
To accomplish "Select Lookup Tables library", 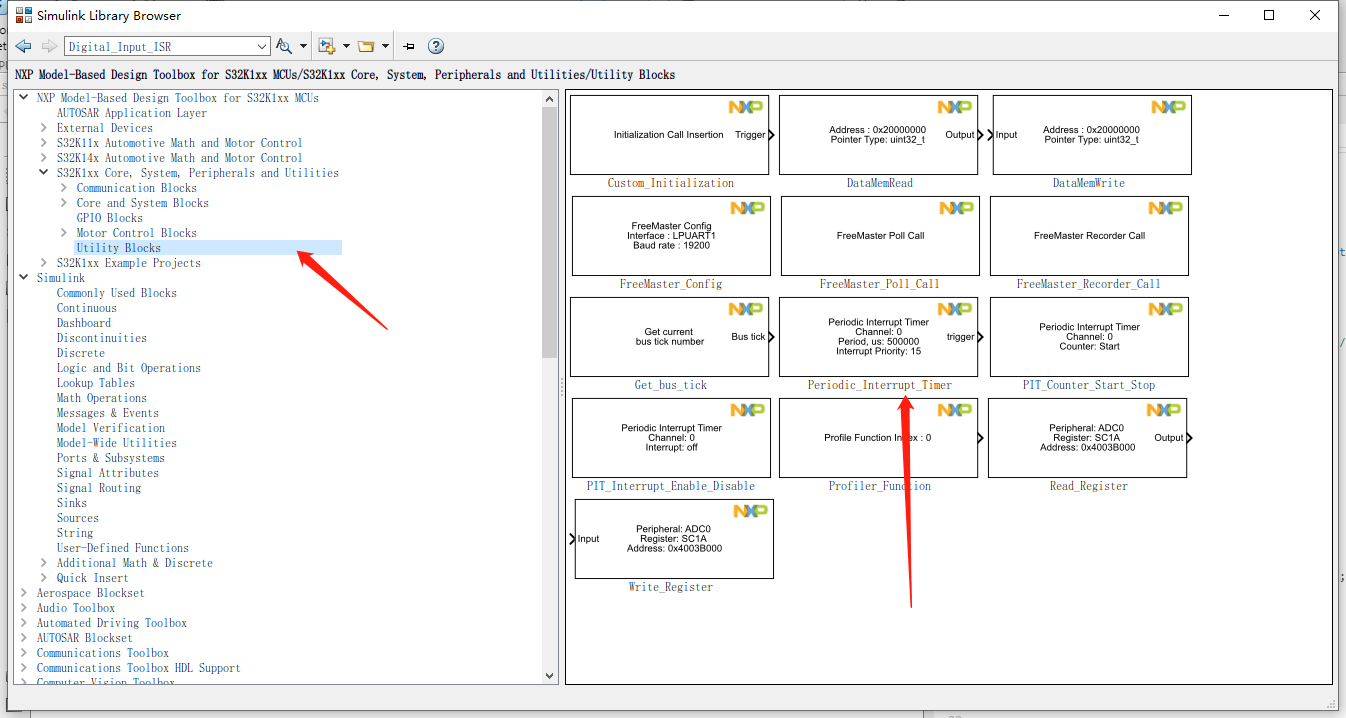I will tap(96, 383).
